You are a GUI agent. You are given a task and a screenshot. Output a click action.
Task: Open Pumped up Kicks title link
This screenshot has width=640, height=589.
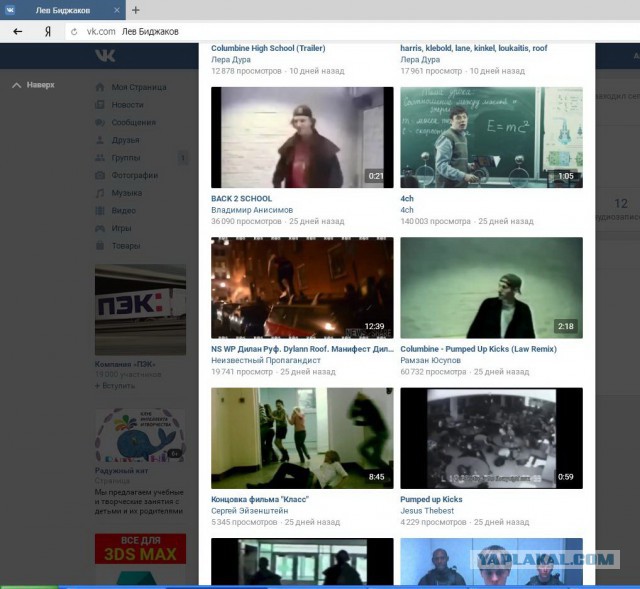[x=431, y=499]
